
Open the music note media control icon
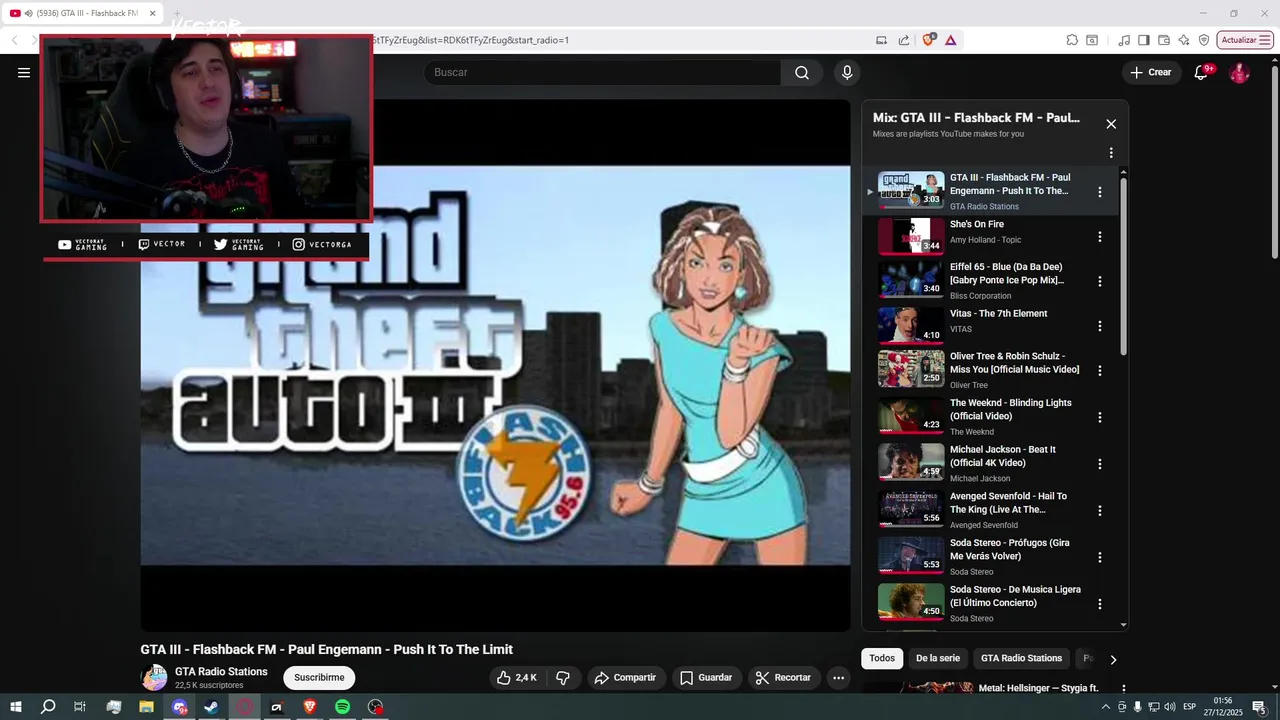pos(1124,40)
